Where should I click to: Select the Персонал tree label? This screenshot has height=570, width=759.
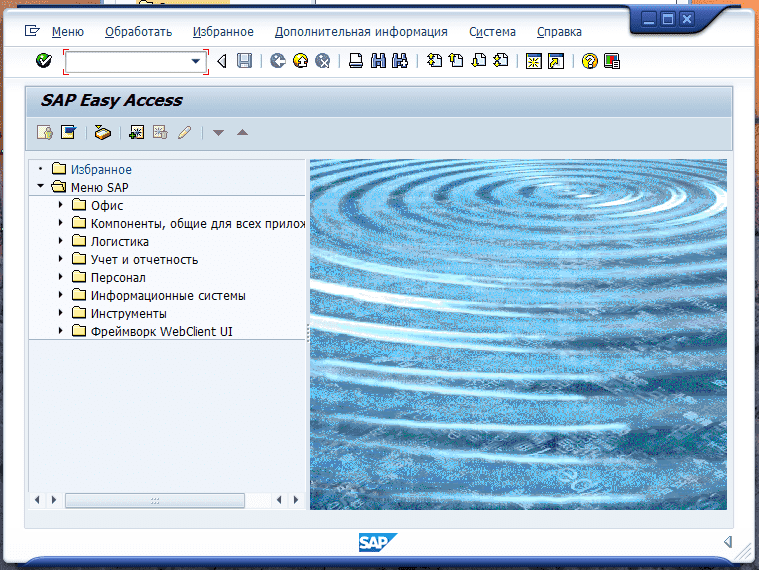[118, 278]
